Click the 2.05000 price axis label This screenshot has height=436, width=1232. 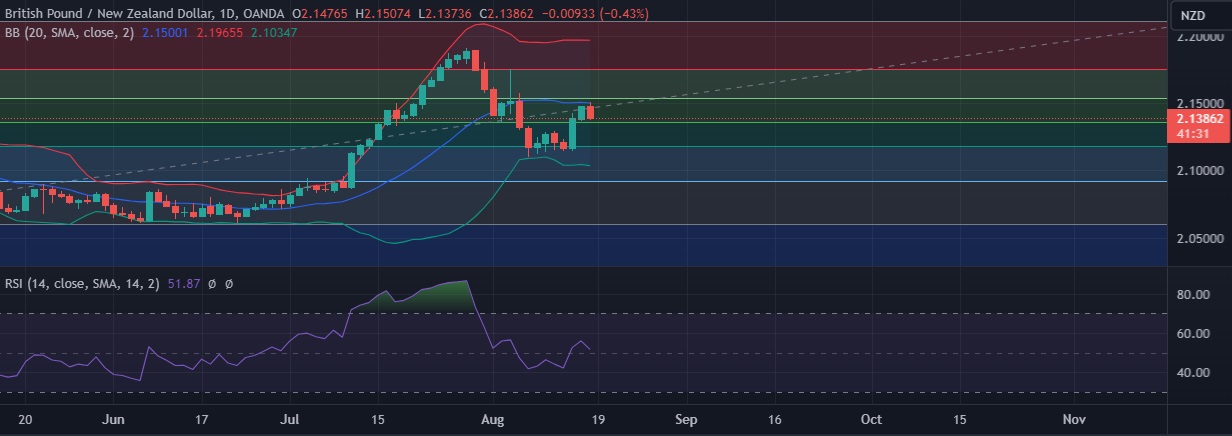(1201, 239)
